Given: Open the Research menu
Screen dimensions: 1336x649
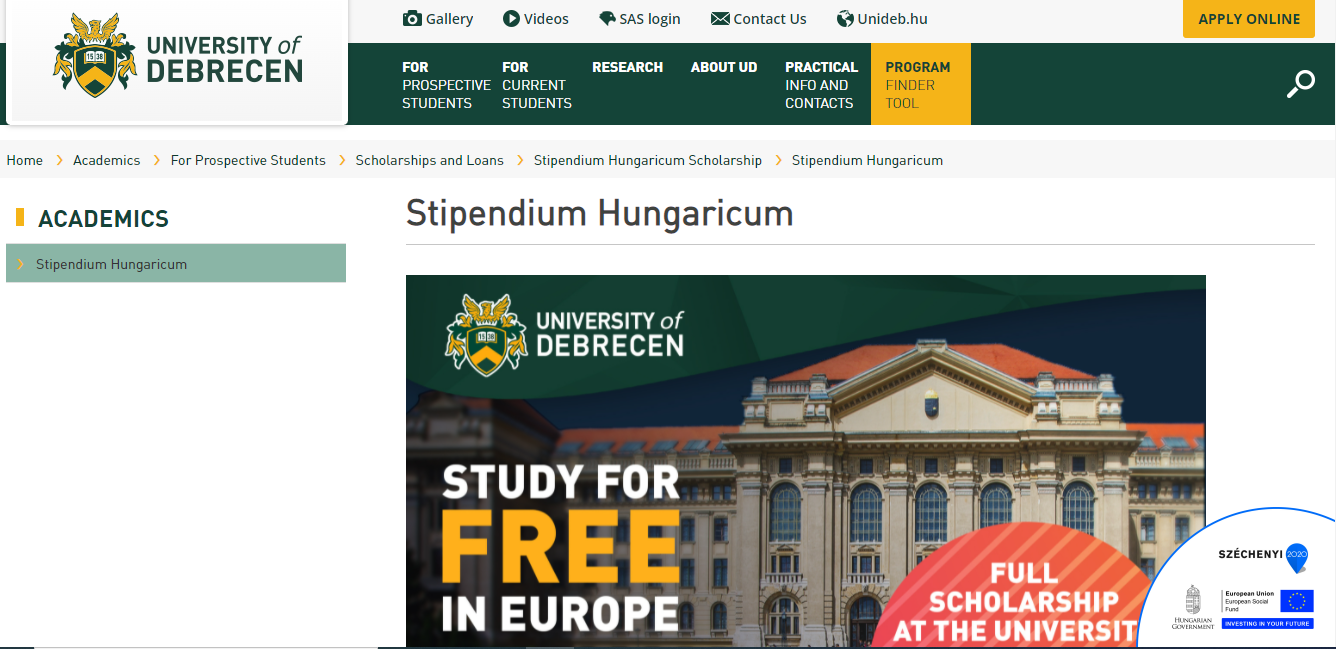Looking at the screenshot, I should point(627,67).
